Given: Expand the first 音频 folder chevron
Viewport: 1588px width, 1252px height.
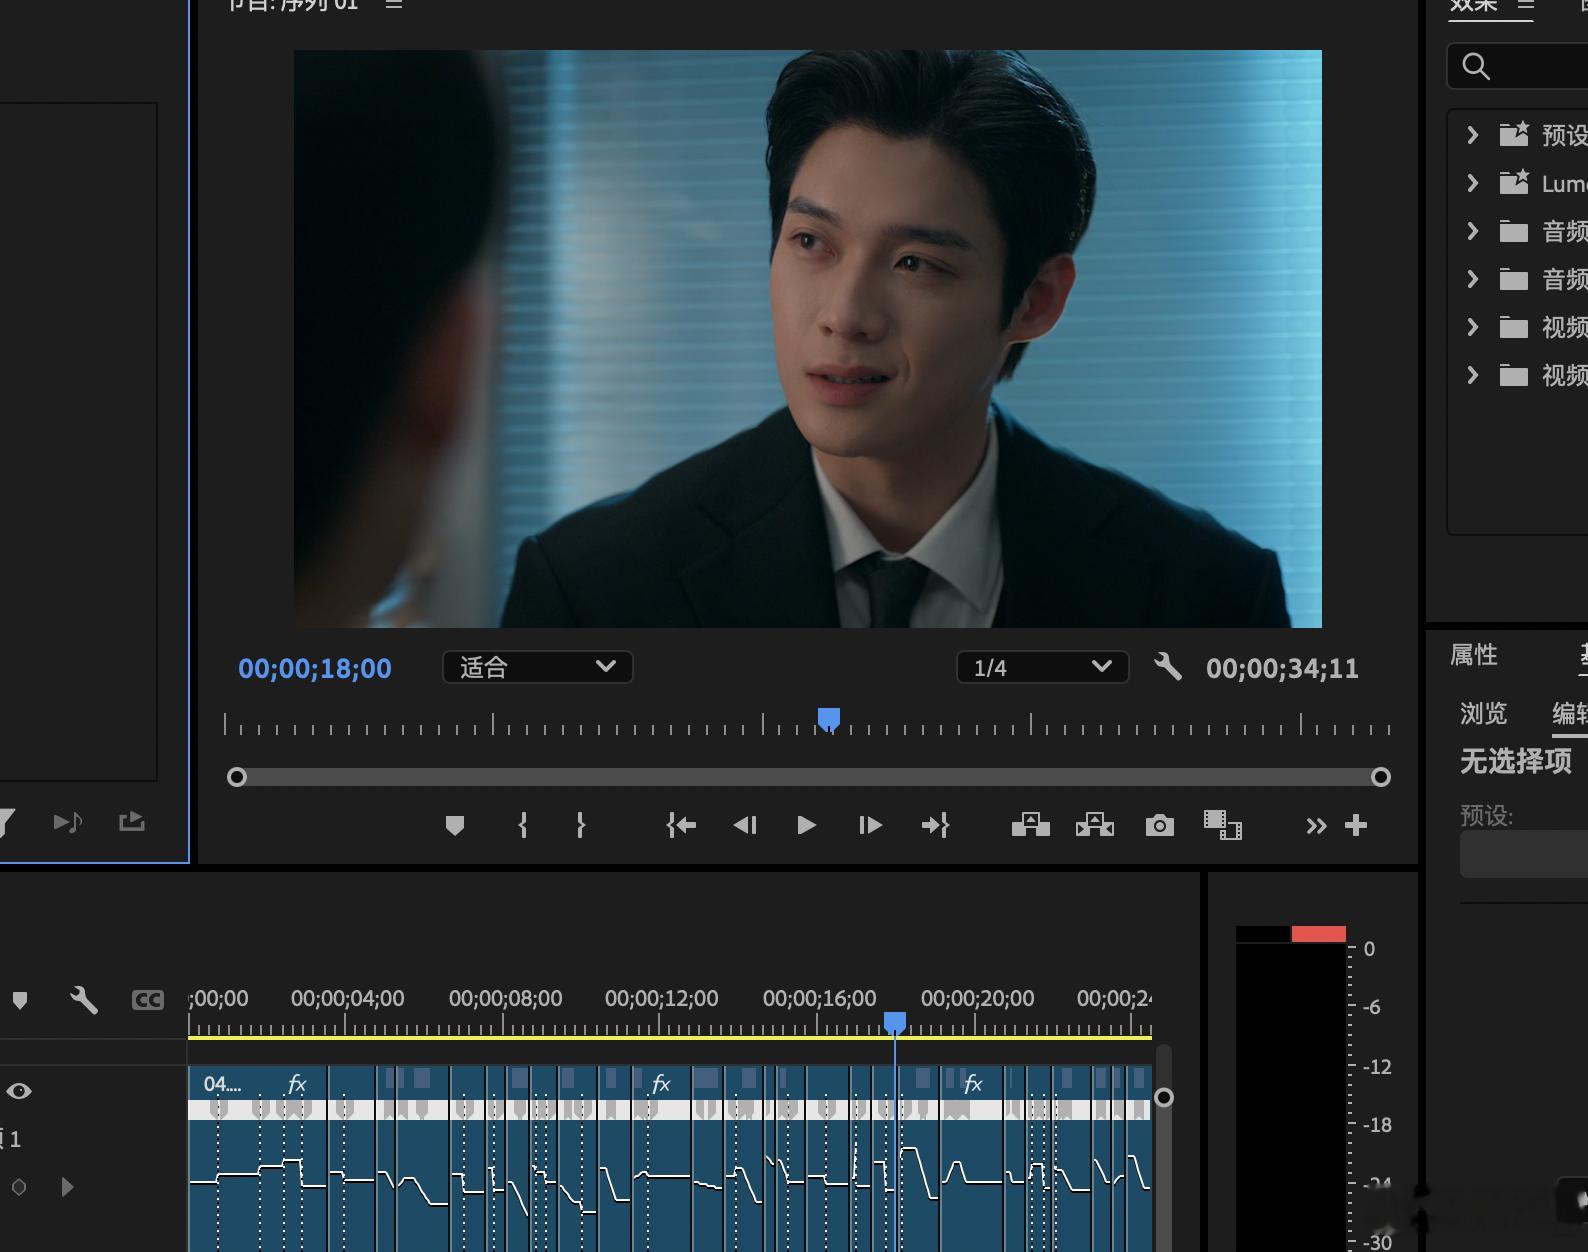Looking at the screenshot, I should click(1472, 230).
